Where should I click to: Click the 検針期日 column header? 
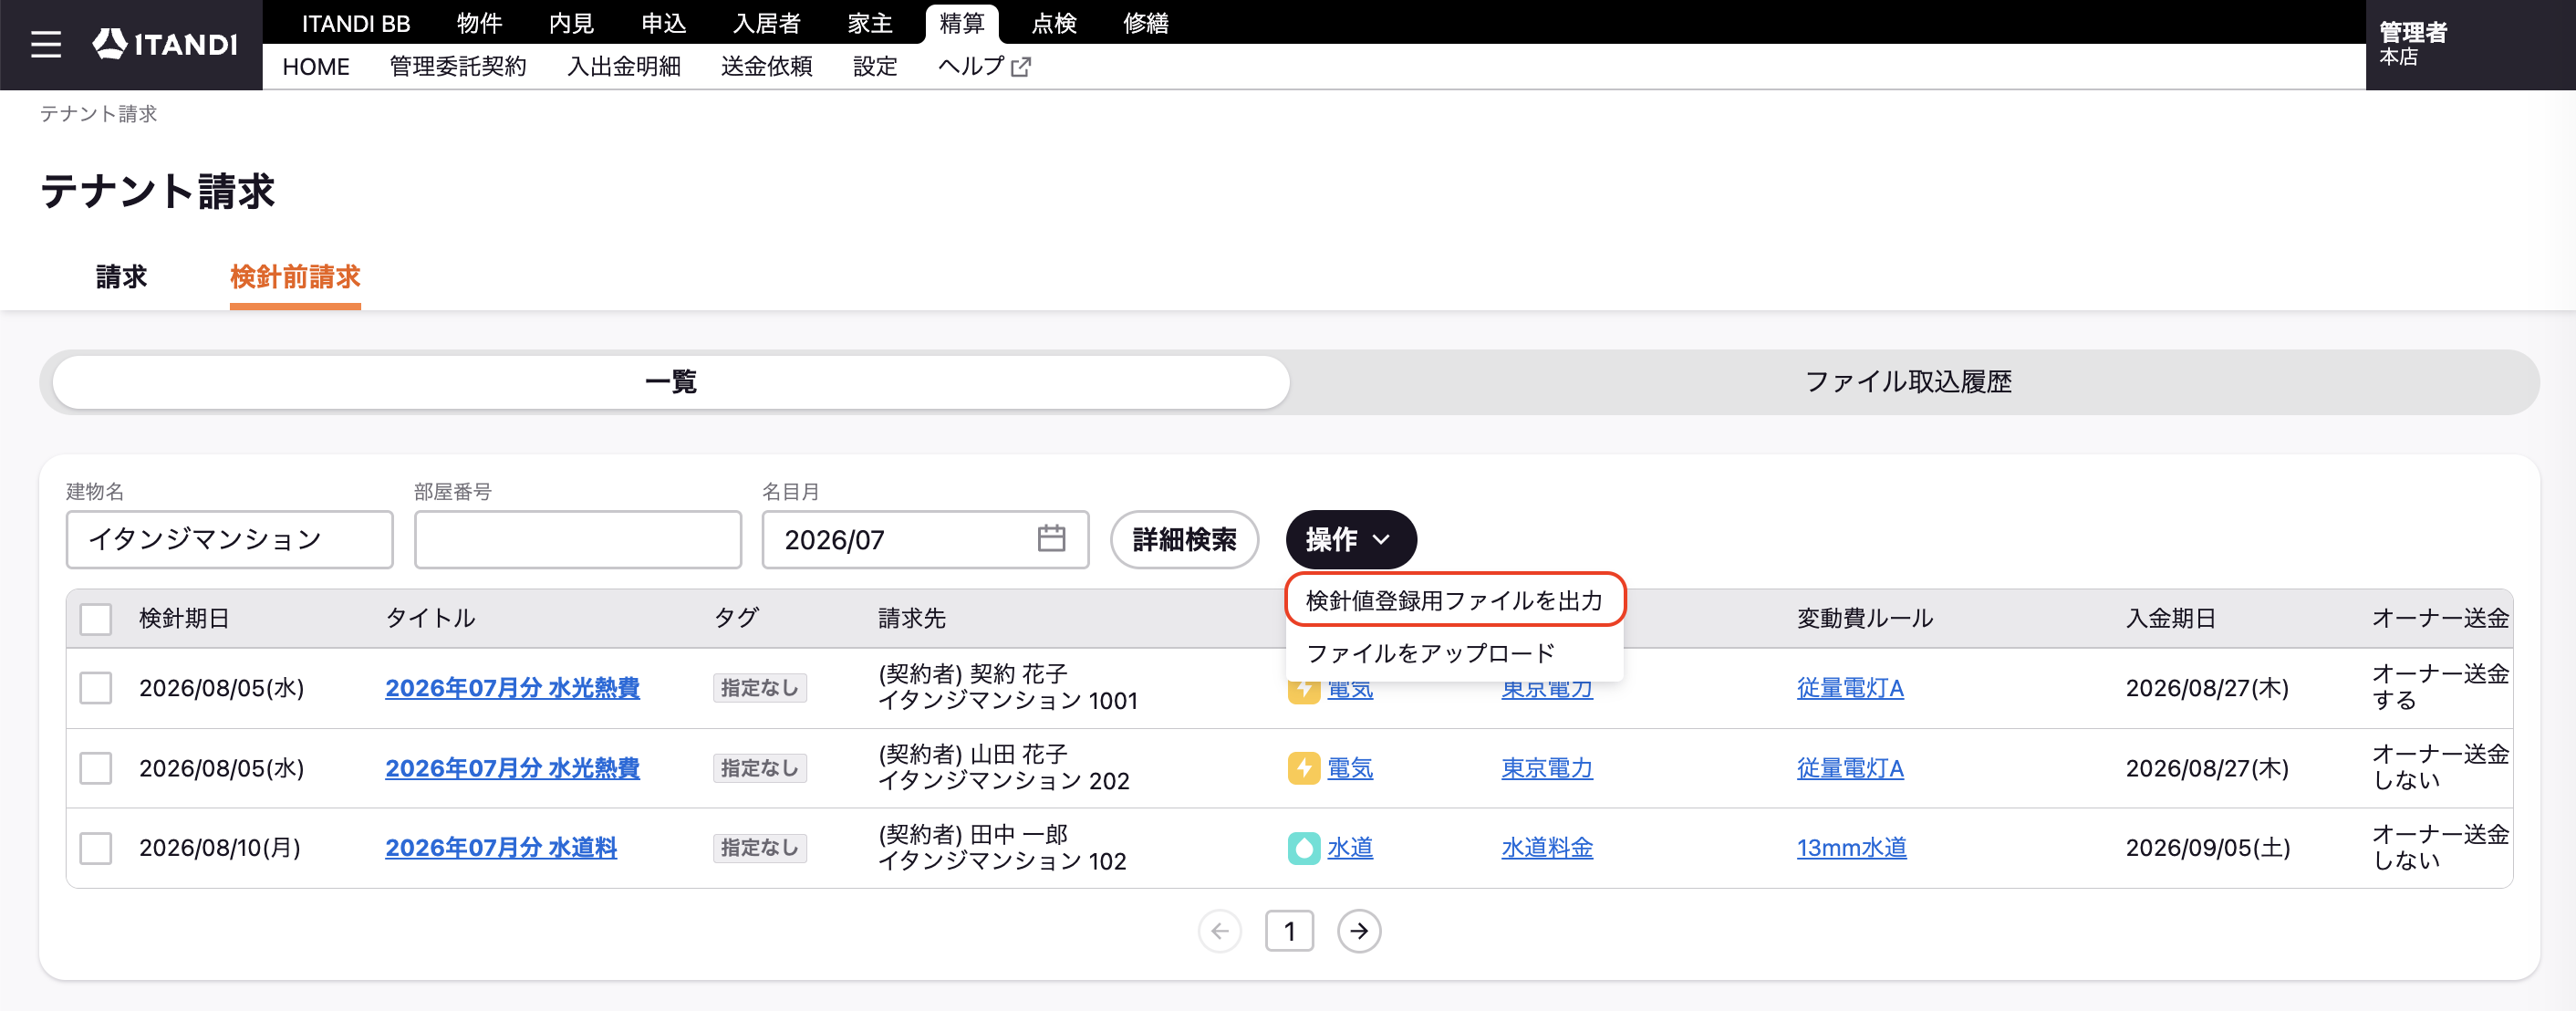(184, 618)
